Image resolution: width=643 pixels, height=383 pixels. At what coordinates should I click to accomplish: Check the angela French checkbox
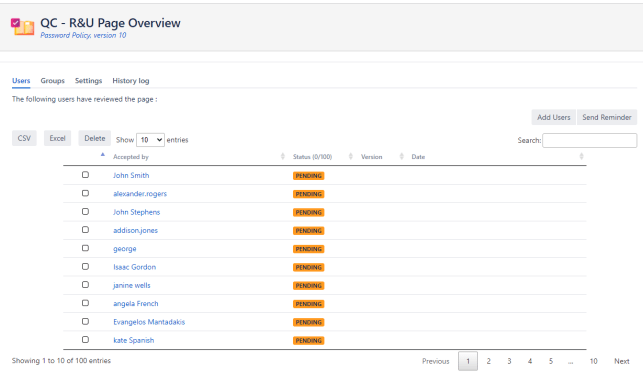[85, 303]
